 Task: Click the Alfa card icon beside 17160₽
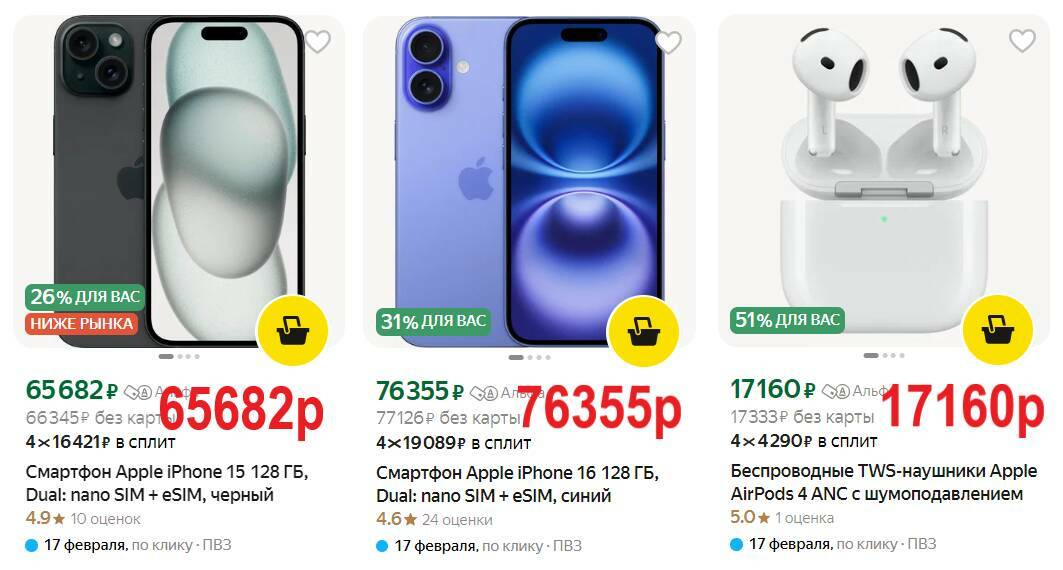point(836,391)
